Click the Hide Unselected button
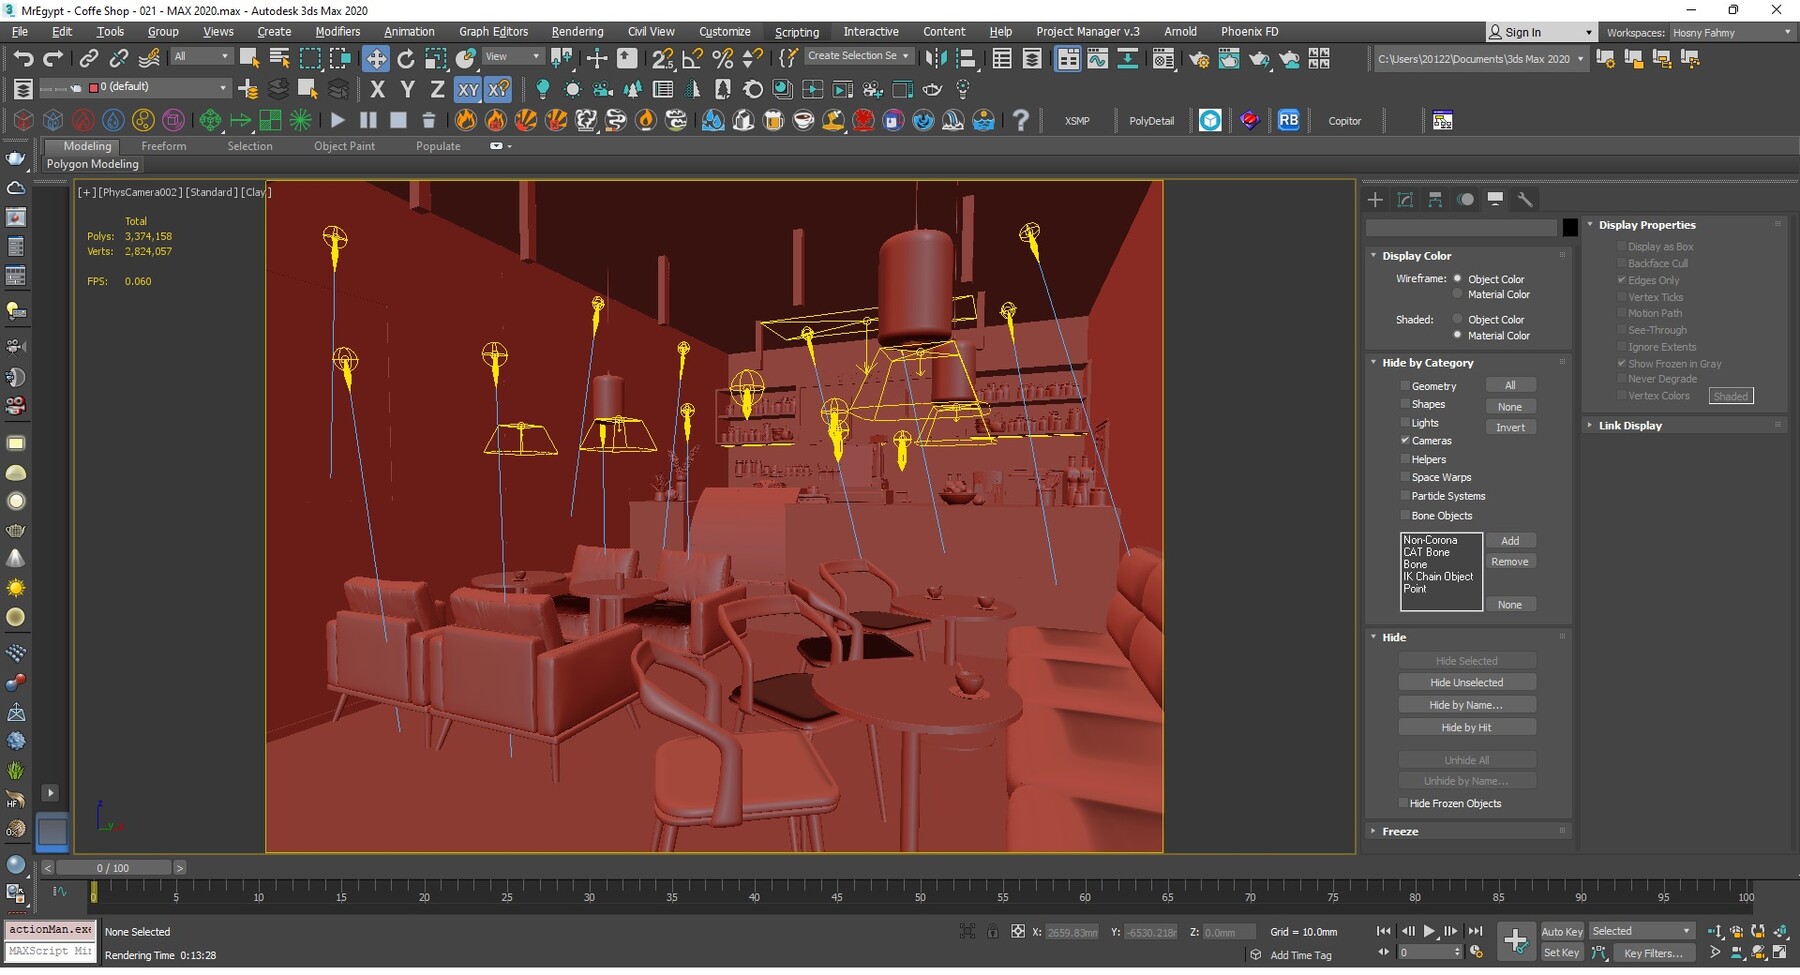Viewport: 1800px width, 975px height. tap(1466, 681)
